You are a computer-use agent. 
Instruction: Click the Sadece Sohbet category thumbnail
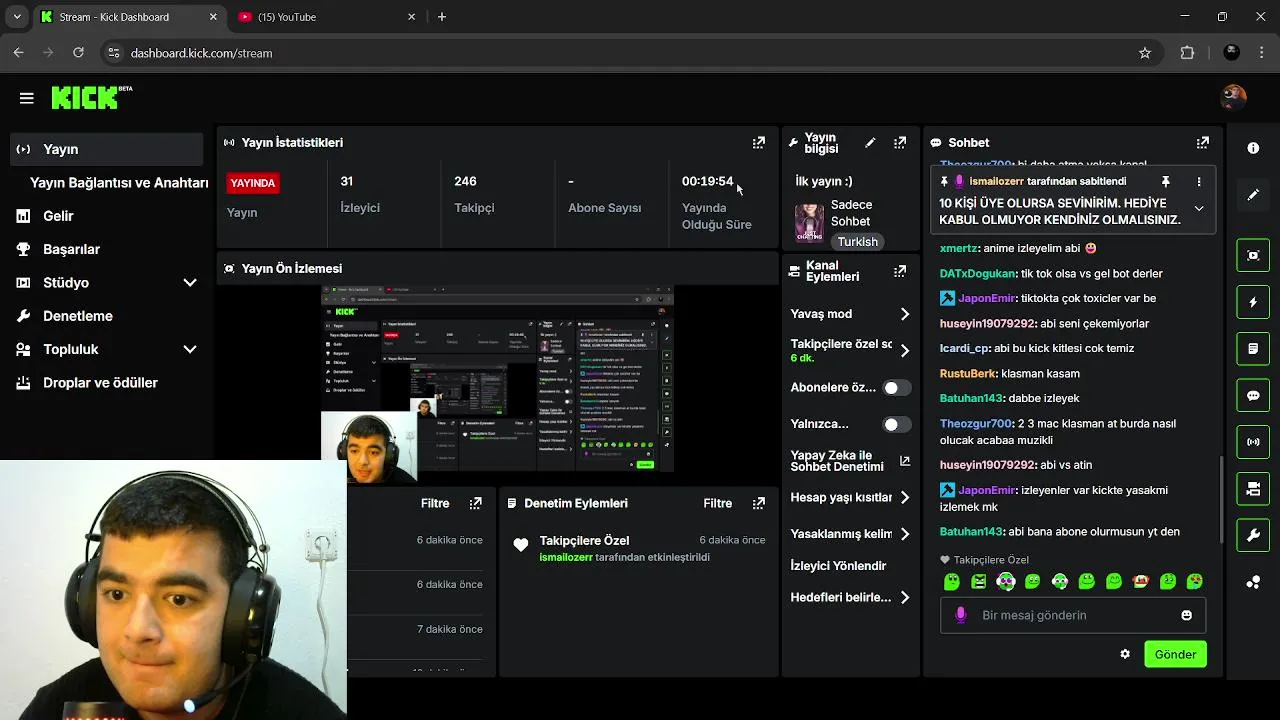809,224
